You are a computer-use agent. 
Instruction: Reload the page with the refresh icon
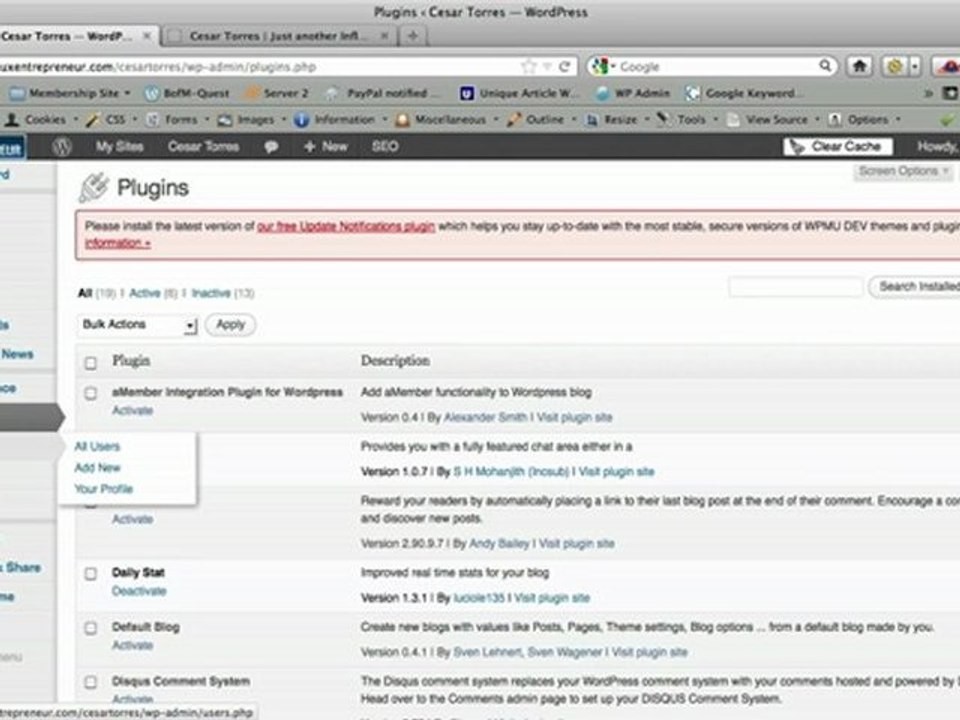tap(564, 66)
